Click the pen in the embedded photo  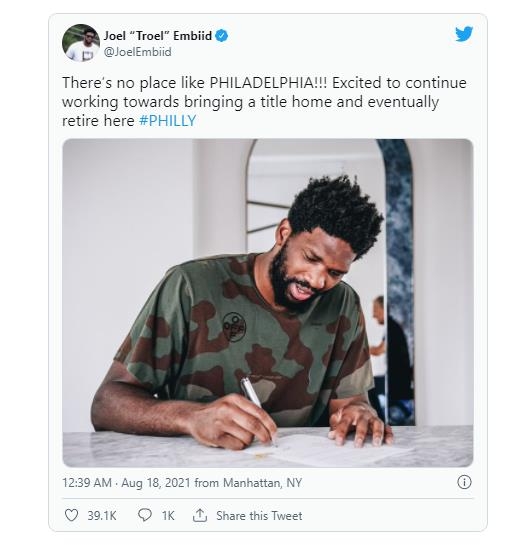pyautogui.click(x=256, y=404)
